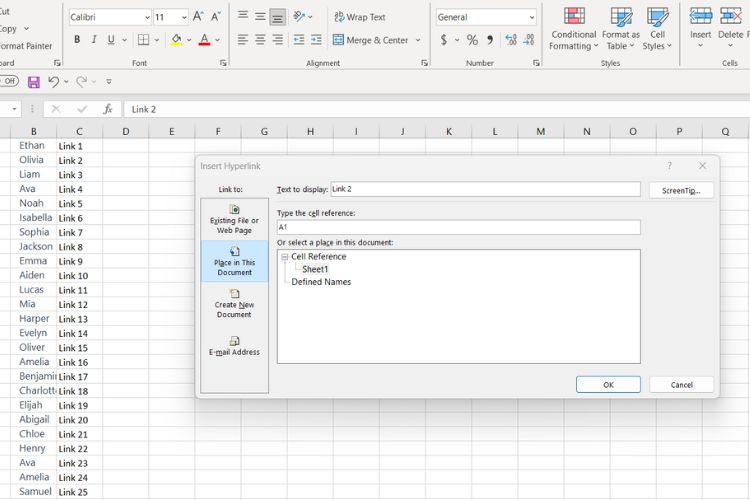Screen dimensions: 750x500
Task: Click Insert Function fx button
Action: click(108, 109)
